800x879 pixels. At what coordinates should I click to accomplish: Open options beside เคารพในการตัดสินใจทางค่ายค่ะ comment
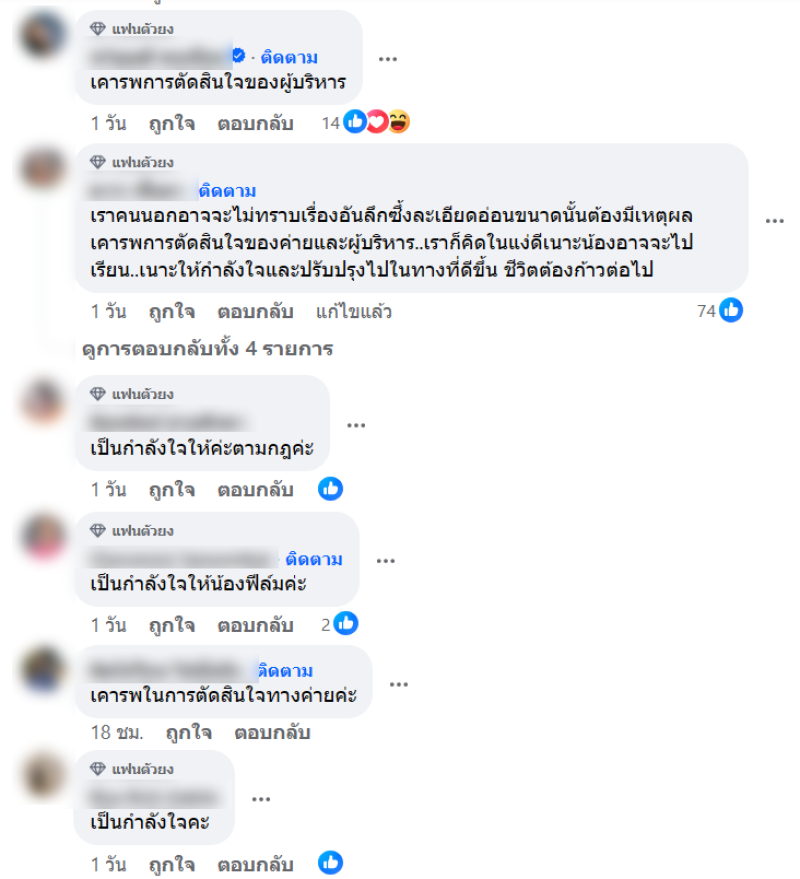click(x=399, y=684)
